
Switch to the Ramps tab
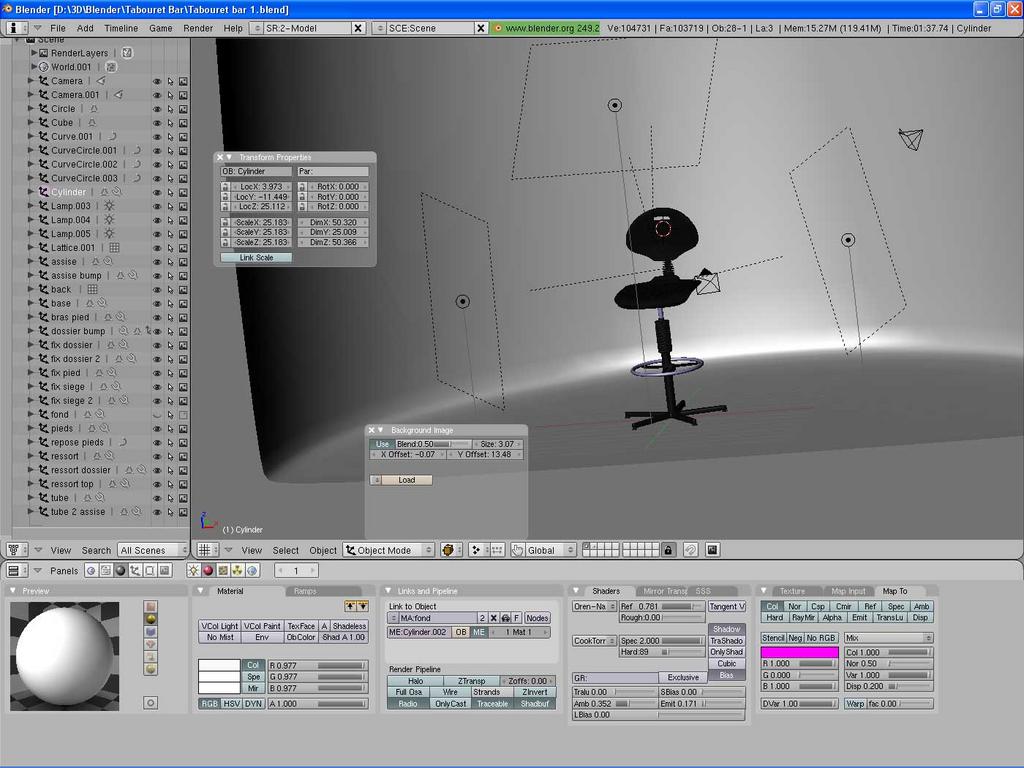point(305,591)
